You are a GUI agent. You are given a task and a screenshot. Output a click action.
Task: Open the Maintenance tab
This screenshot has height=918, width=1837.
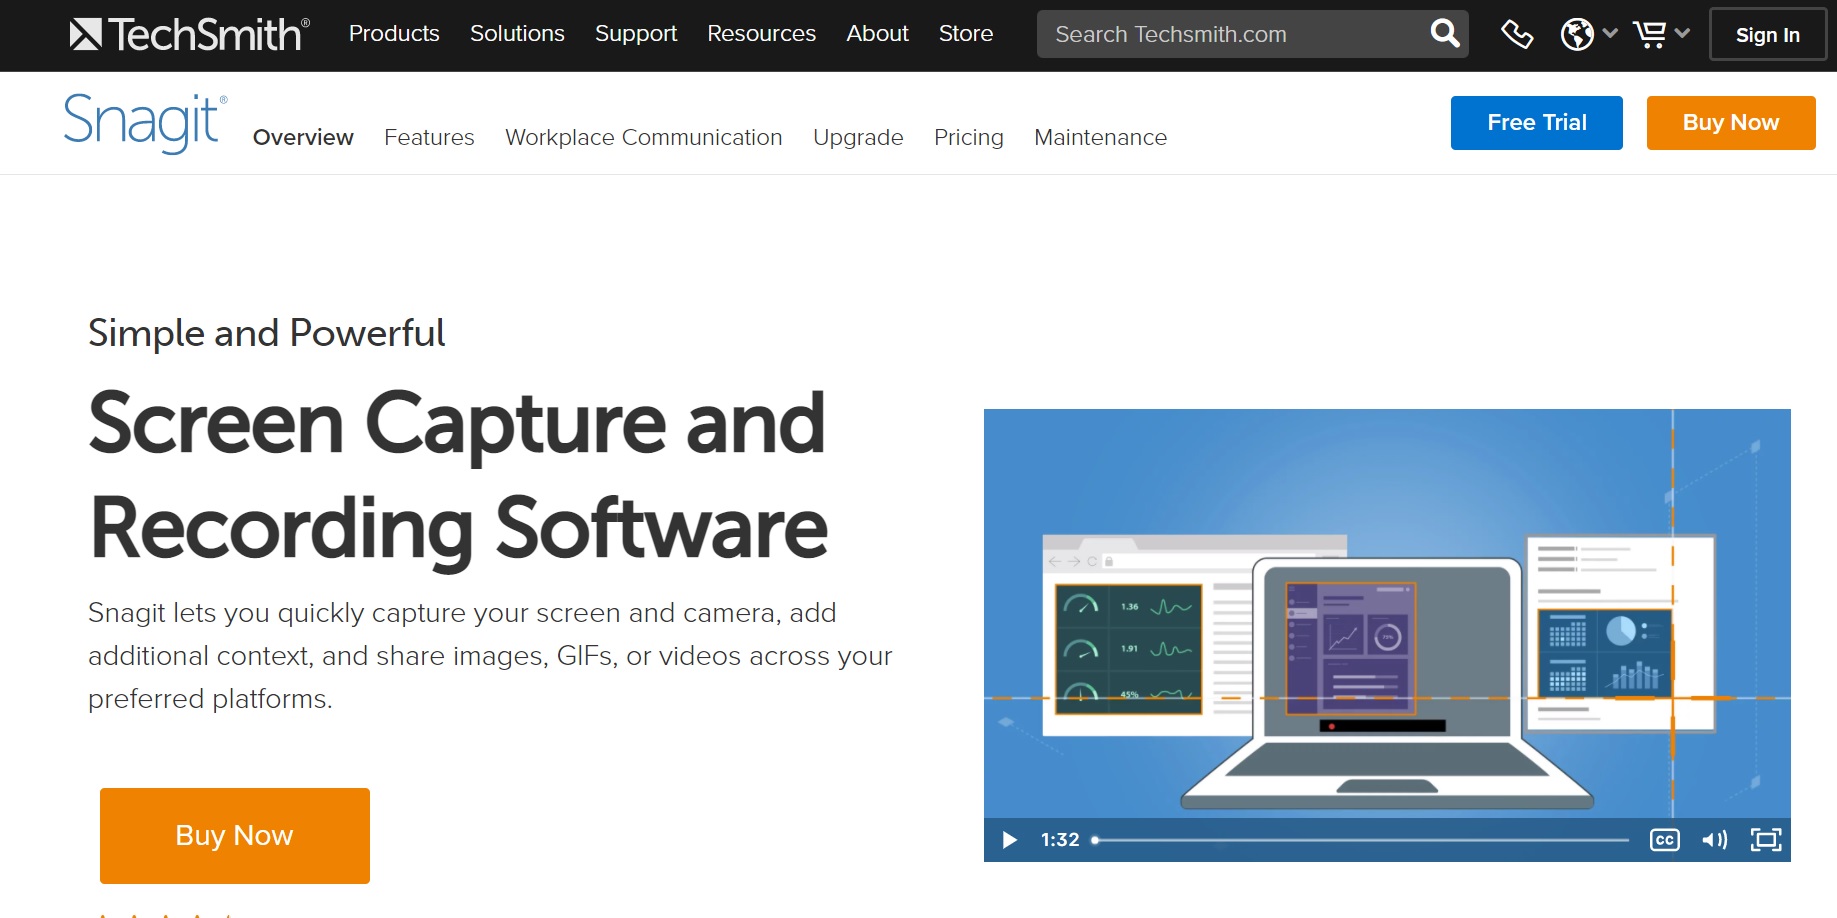(1100, 137)
